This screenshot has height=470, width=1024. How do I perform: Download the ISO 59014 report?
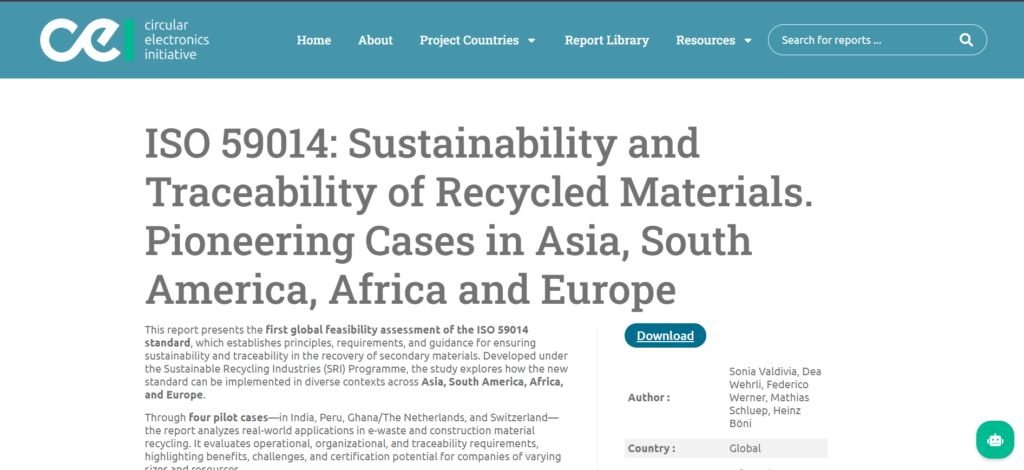(x=665, y=336)
